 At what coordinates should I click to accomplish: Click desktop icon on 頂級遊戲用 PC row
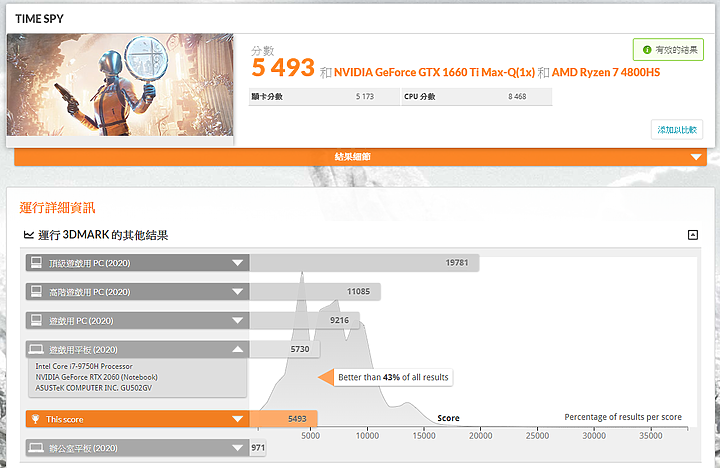tap(36, 263)
